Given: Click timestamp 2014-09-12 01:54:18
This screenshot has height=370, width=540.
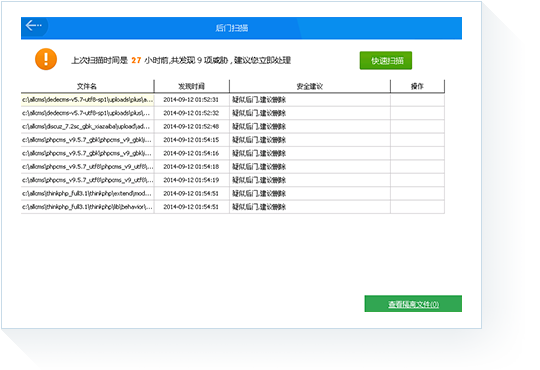Looking at the screenshot, I should [x=191, y=167].
